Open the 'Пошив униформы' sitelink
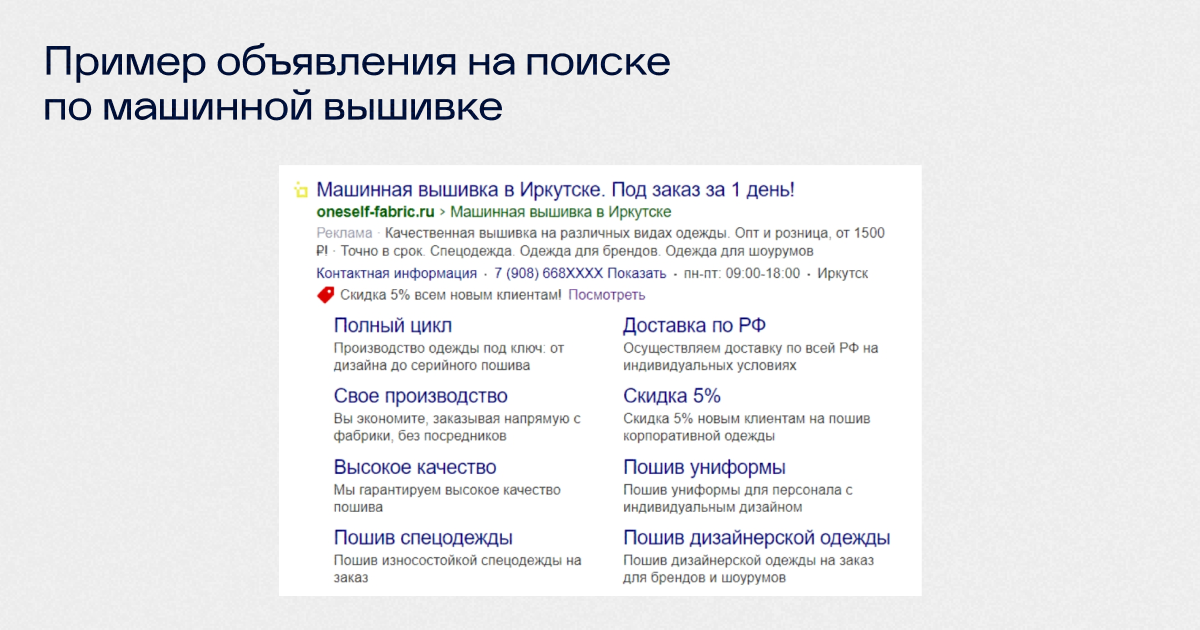 [x=704, y=467]
